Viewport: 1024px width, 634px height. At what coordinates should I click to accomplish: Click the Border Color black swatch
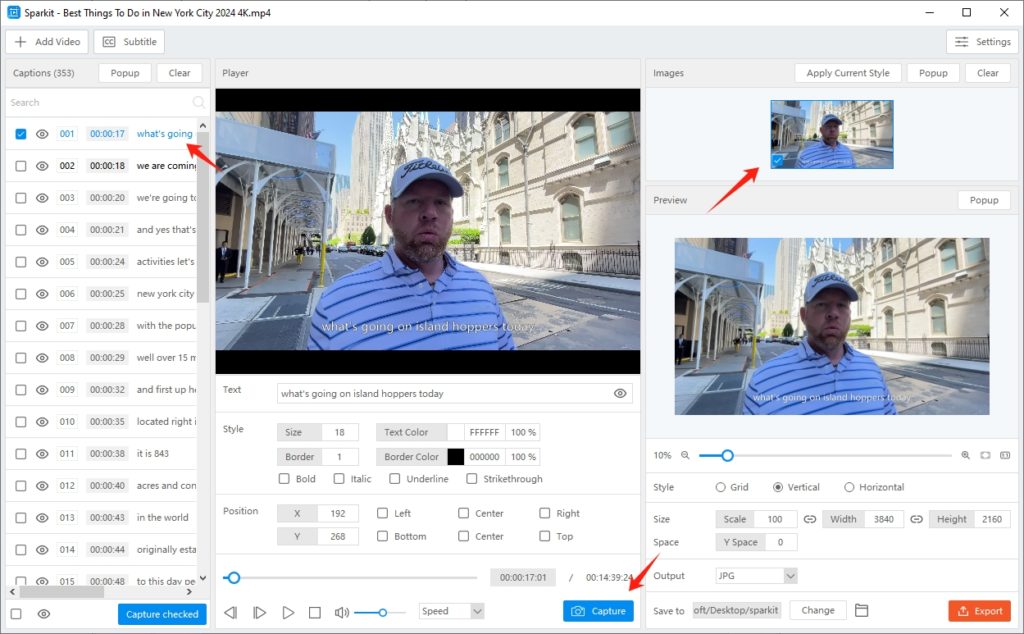click(x=455, y=457)
